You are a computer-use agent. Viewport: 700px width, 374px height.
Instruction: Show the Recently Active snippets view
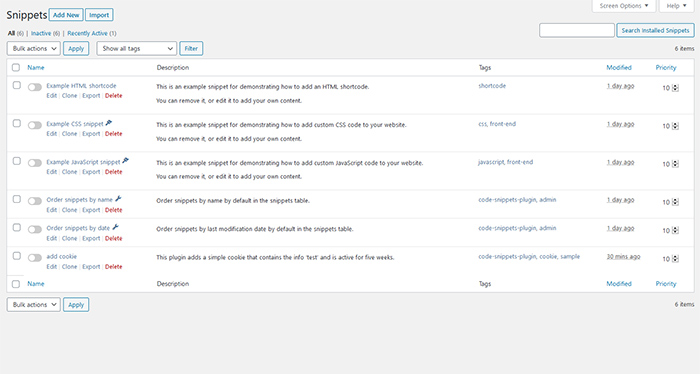pos(88,33)
